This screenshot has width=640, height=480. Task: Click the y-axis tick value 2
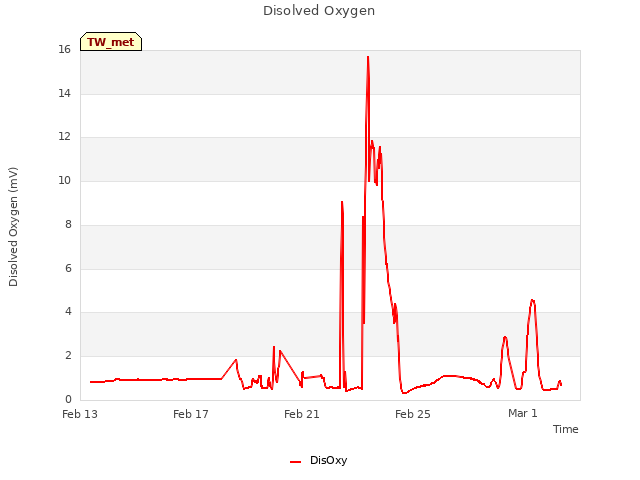(68, 356)
